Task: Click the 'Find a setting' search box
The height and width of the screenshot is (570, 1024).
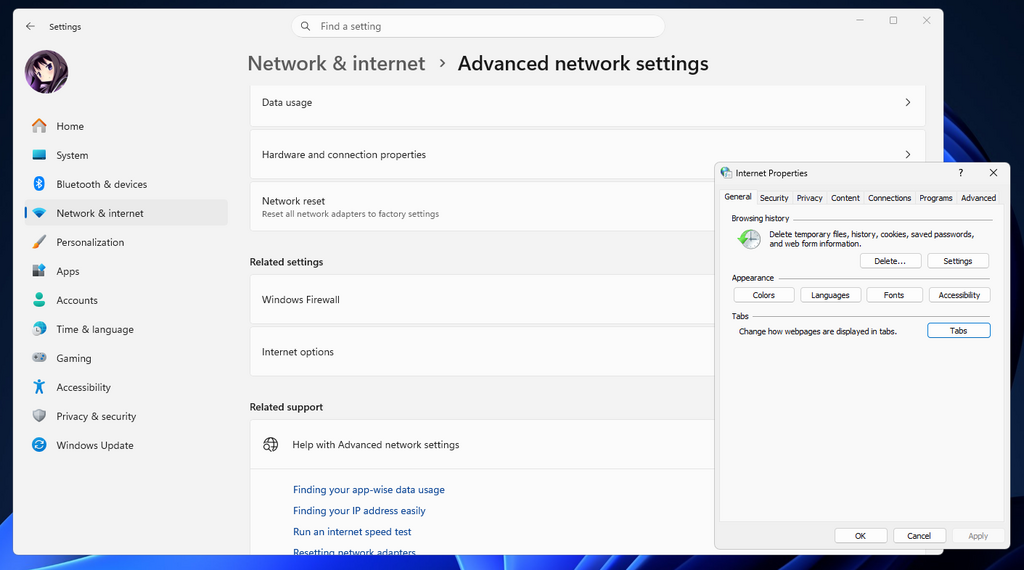Action: click(478, 26)
